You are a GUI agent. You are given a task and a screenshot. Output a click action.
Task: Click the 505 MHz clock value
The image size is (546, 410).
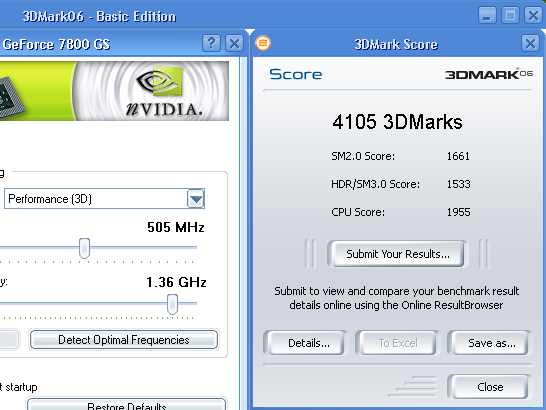[x=176, y=227]
